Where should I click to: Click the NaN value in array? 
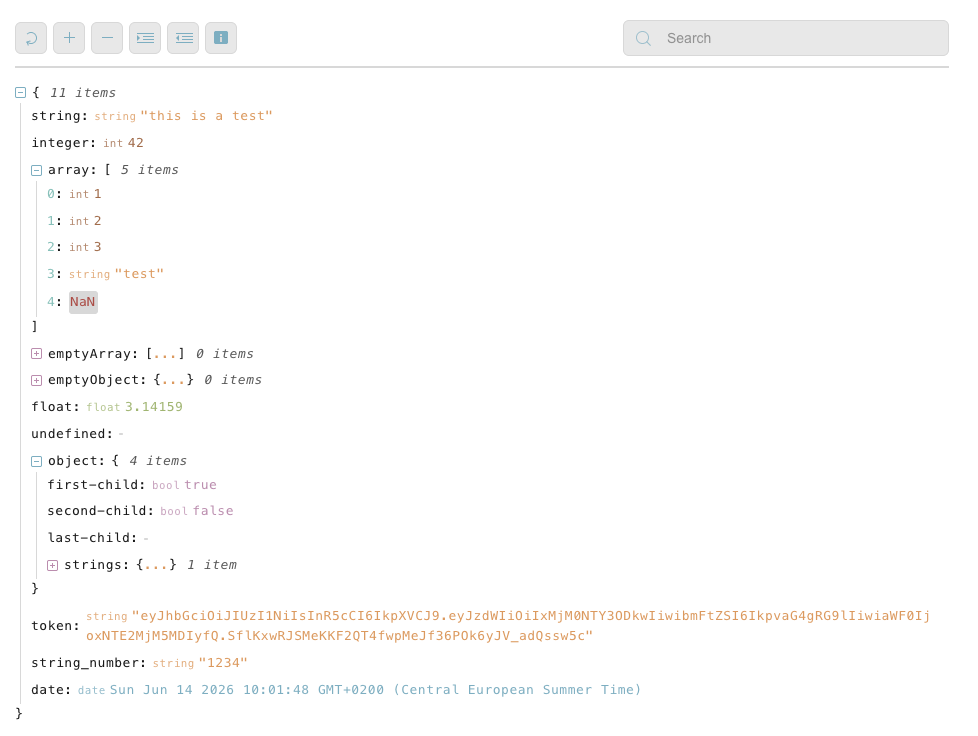(83, 303)
